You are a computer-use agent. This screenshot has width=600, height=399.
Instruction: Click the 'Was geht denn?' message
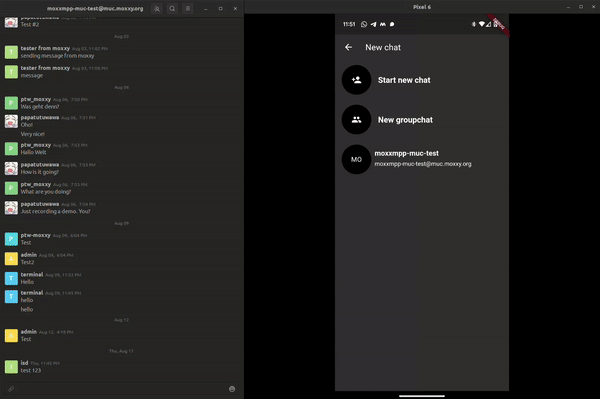coord(40,107)
